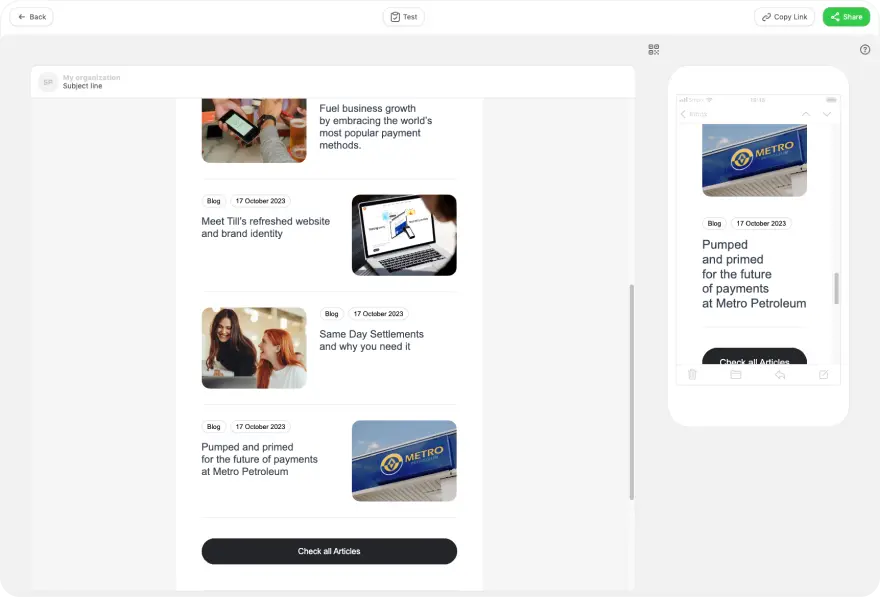Screen dimensions: 880x597
Task: Select the Fuel business growth text
Action: pyautogui.click(x=375, y=127)
